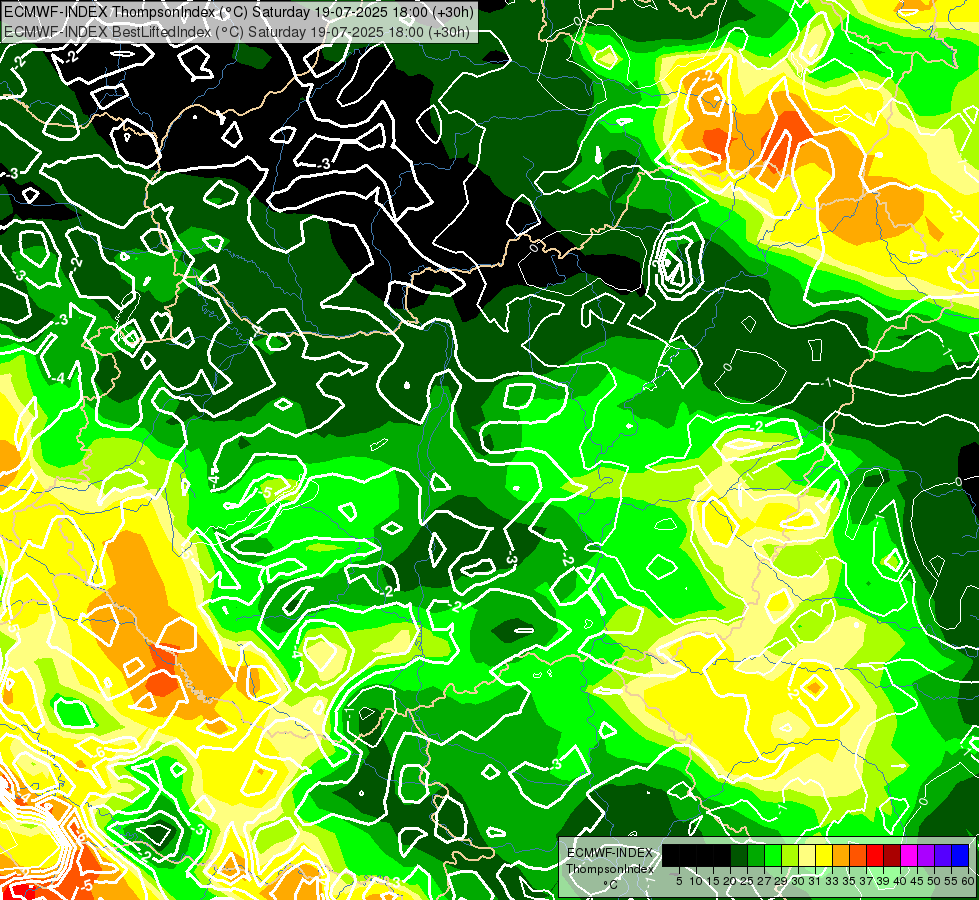Click the ECMWF-INDEX label in the legend
Viewport: 979px width, 900px height.
610,853
